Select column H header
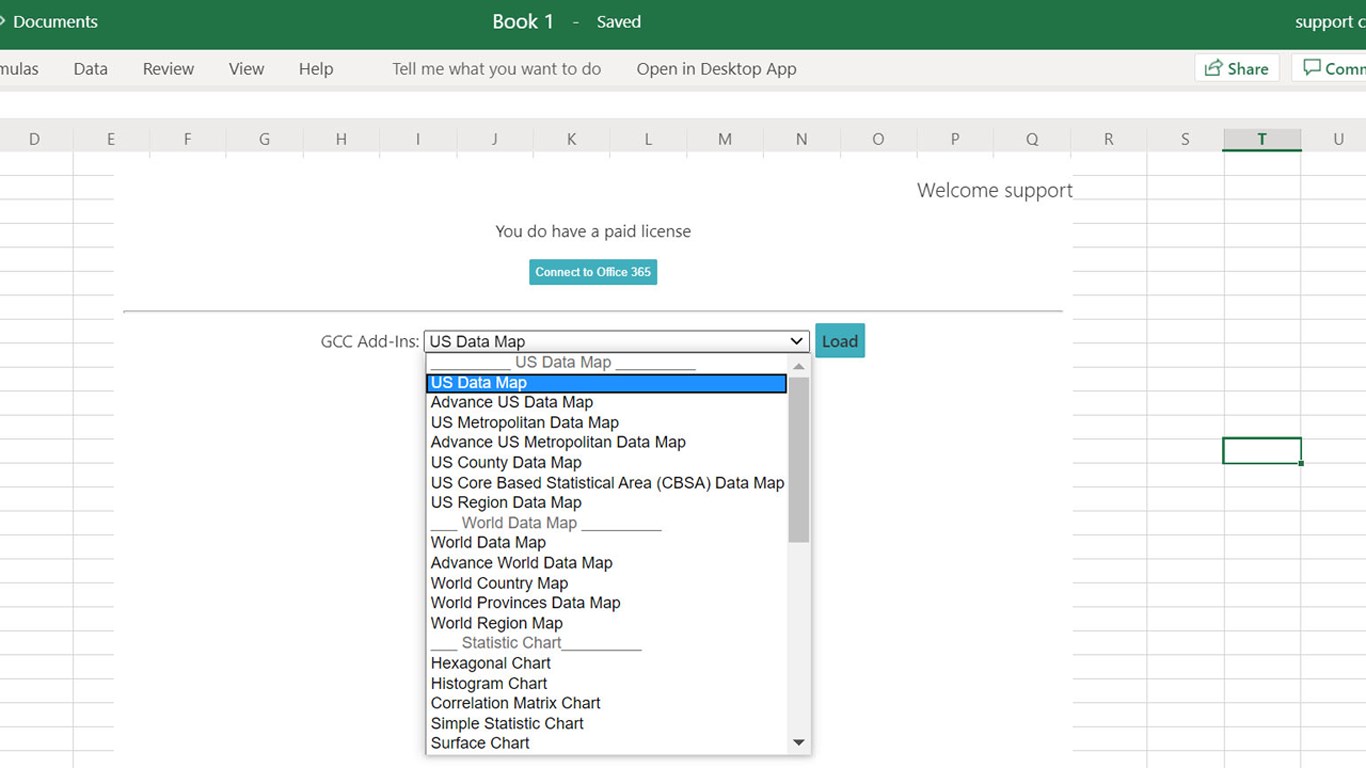Viewport: 1366px width, 768px height. [x=341, y=139]
